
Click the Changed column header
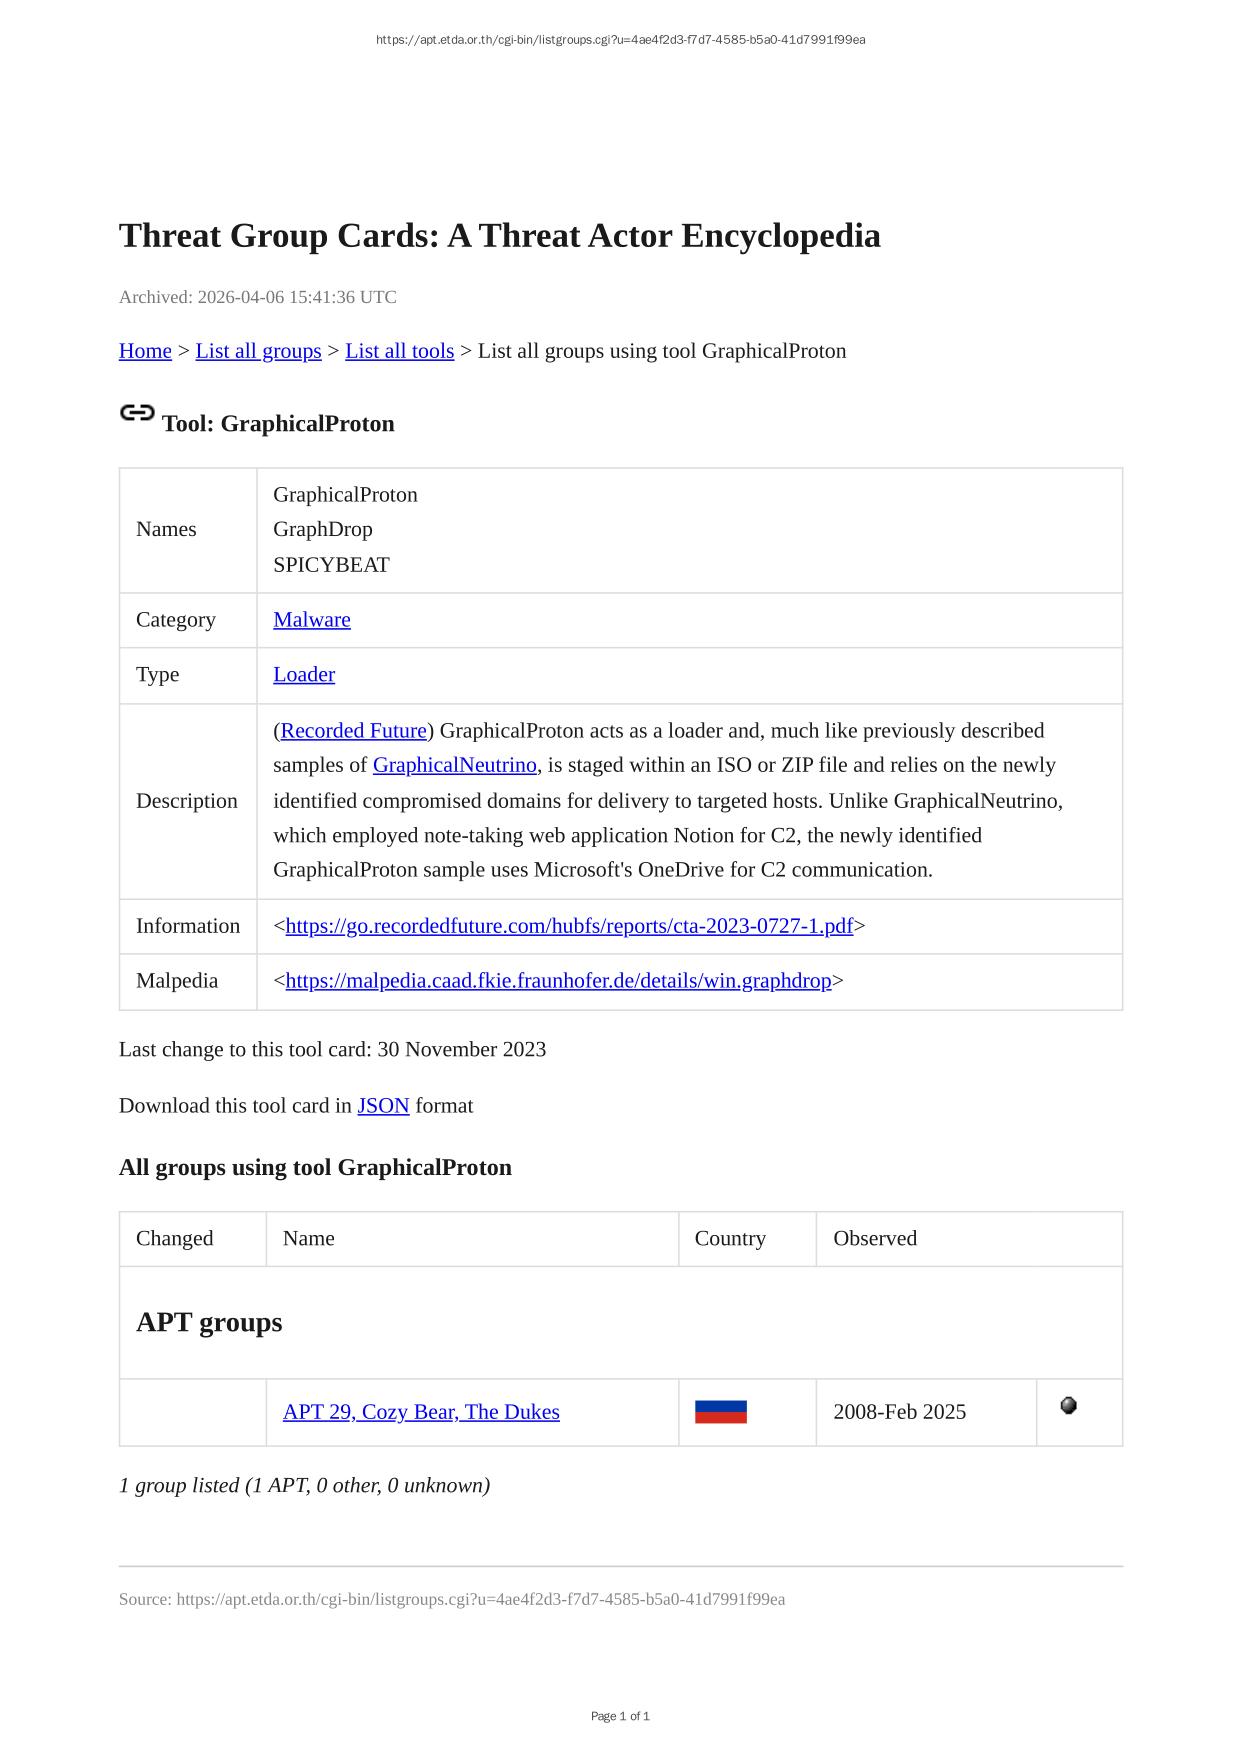pyautogui.click(x=175, y=1239)
